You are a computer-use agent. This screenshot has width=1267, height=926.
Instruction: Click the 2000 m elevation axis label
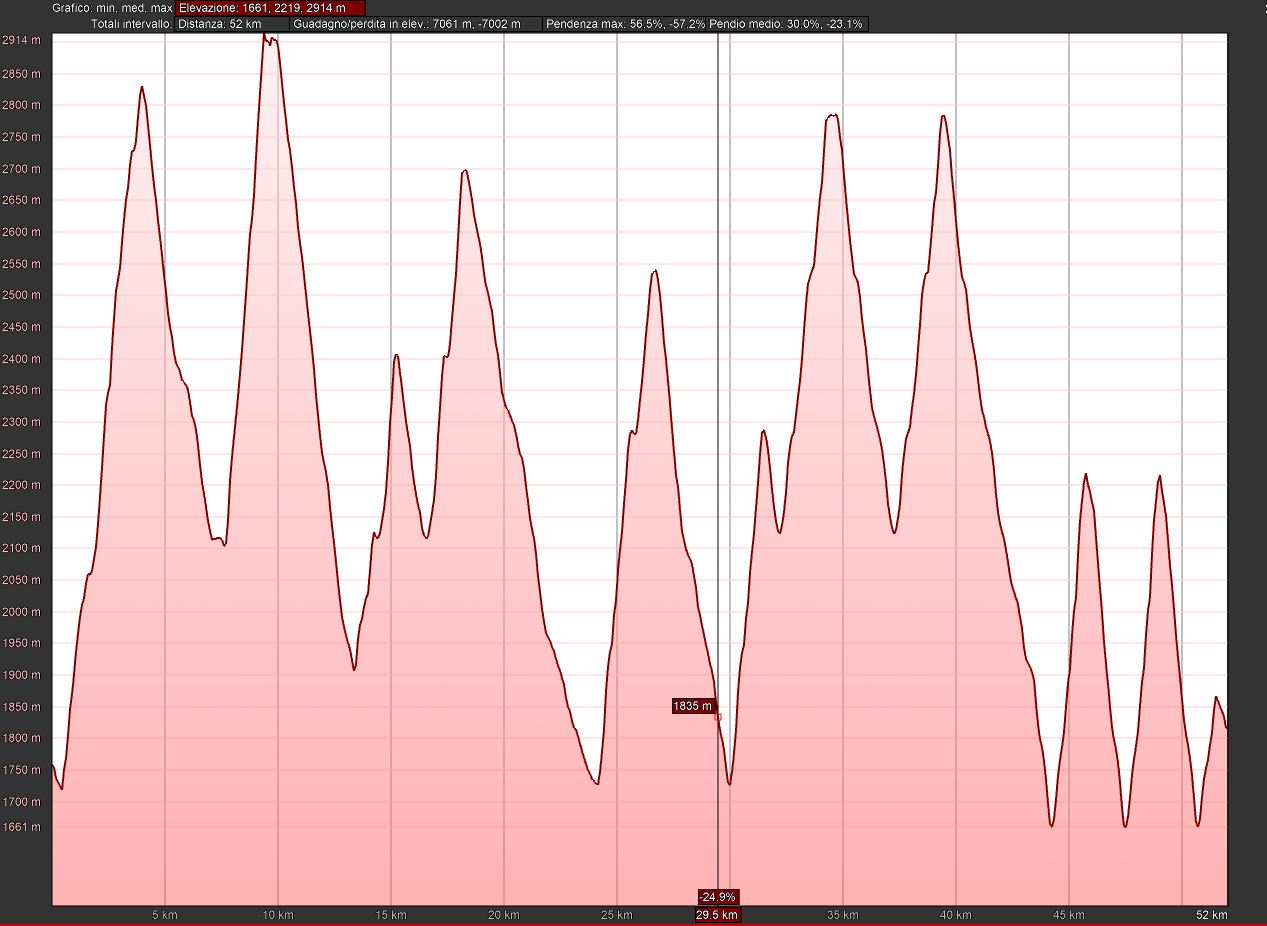pyautogui.click(x=22, y=613)
